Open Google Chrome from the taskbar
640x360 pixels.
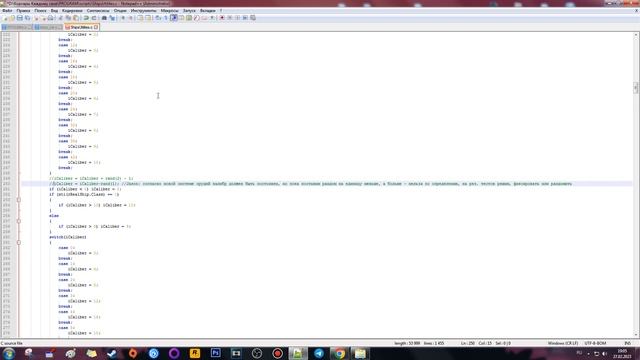click(340, 353)
